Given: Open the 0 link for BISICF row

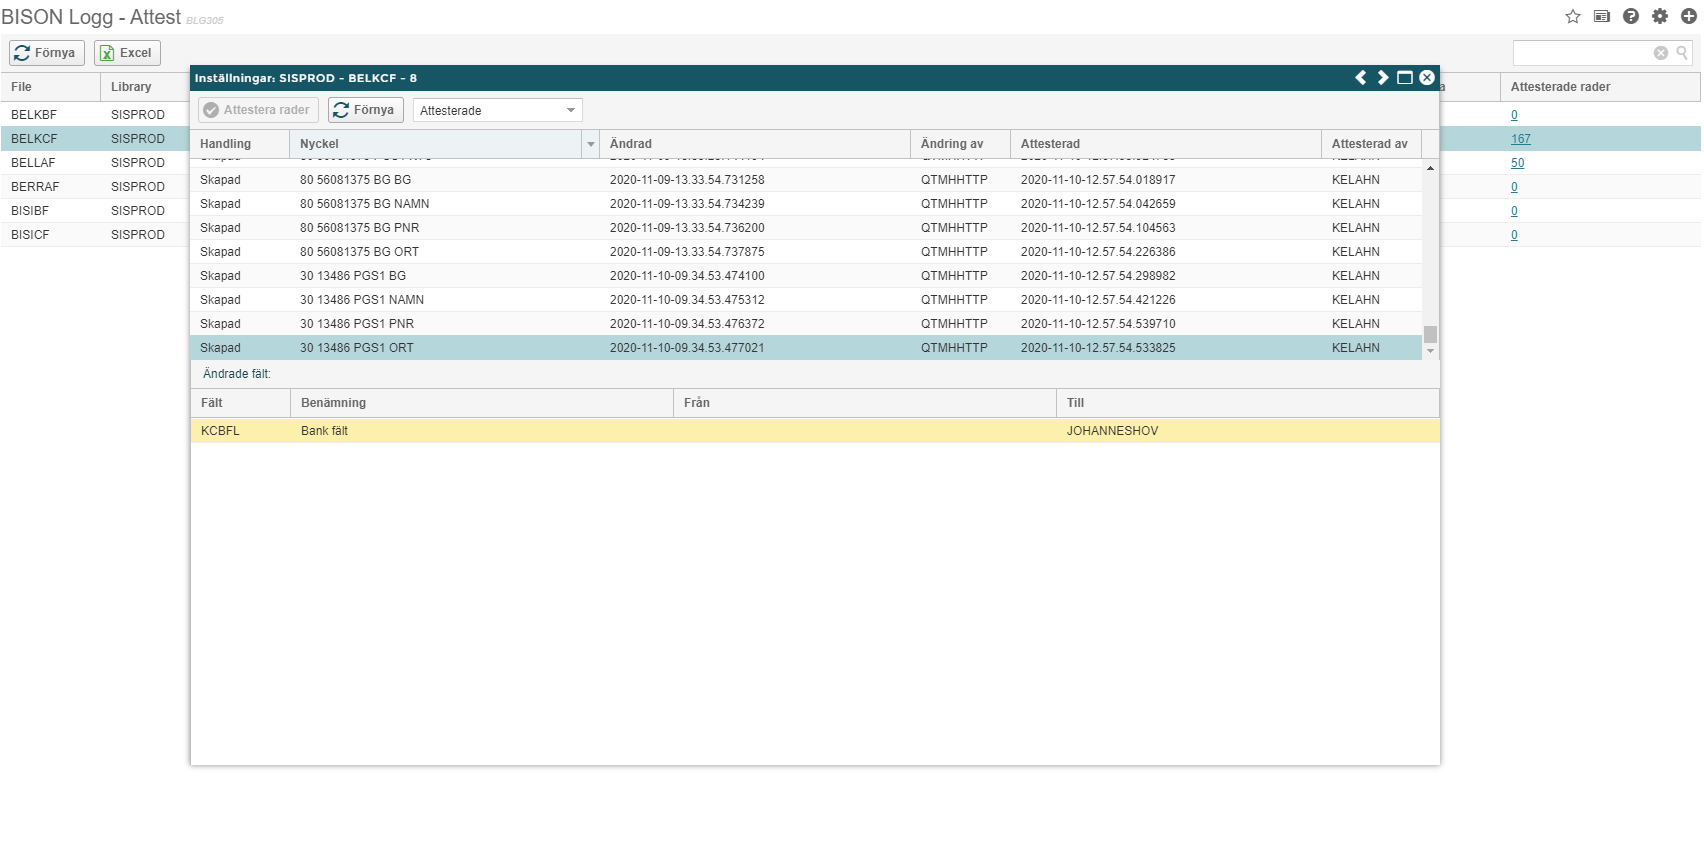Looking at the screenshot, I should pyautogui.click(x=1514, y=235).
